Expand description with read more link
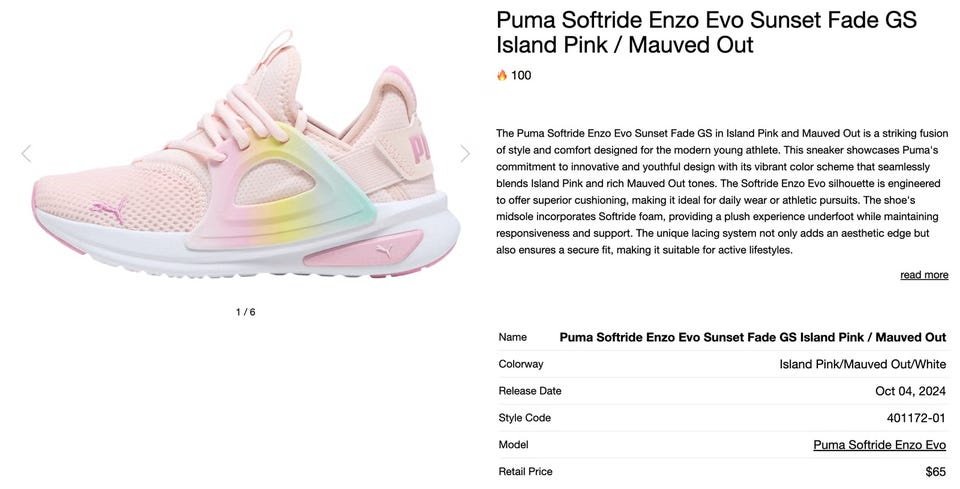The width and height of the screenshot is (960, 489). 924,275
